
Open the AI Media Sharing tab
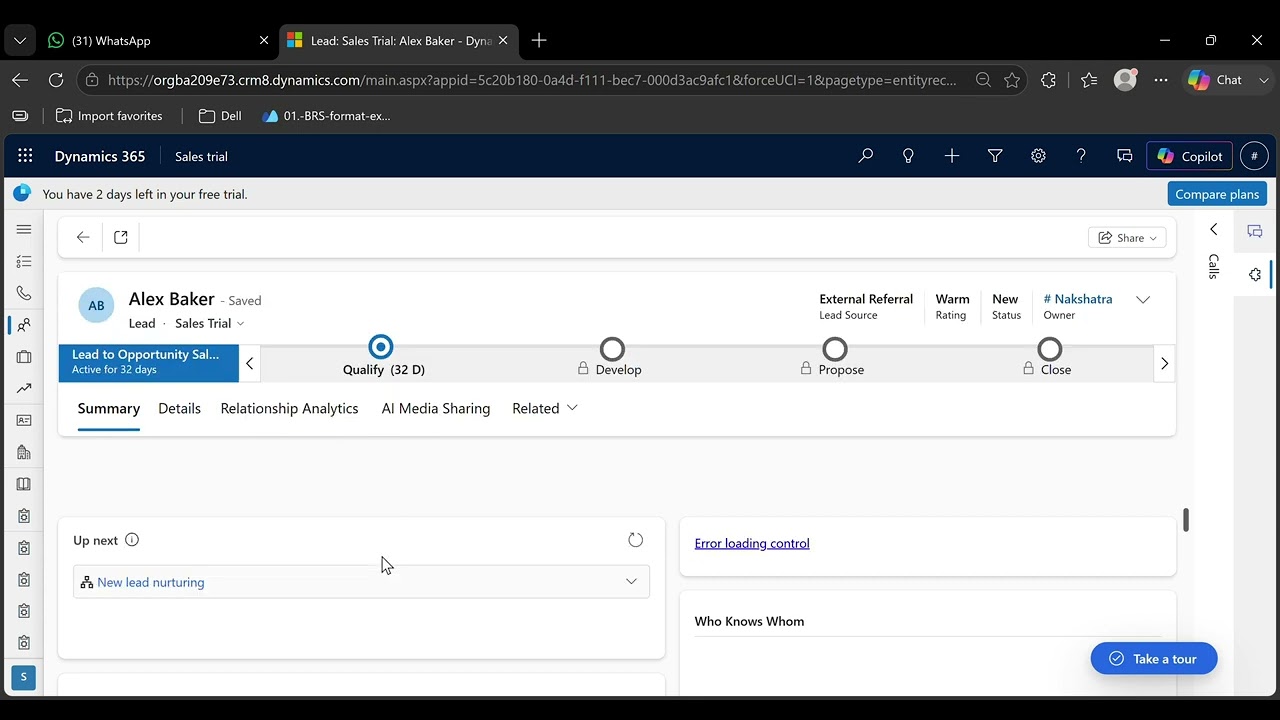(x=436, y=408)
